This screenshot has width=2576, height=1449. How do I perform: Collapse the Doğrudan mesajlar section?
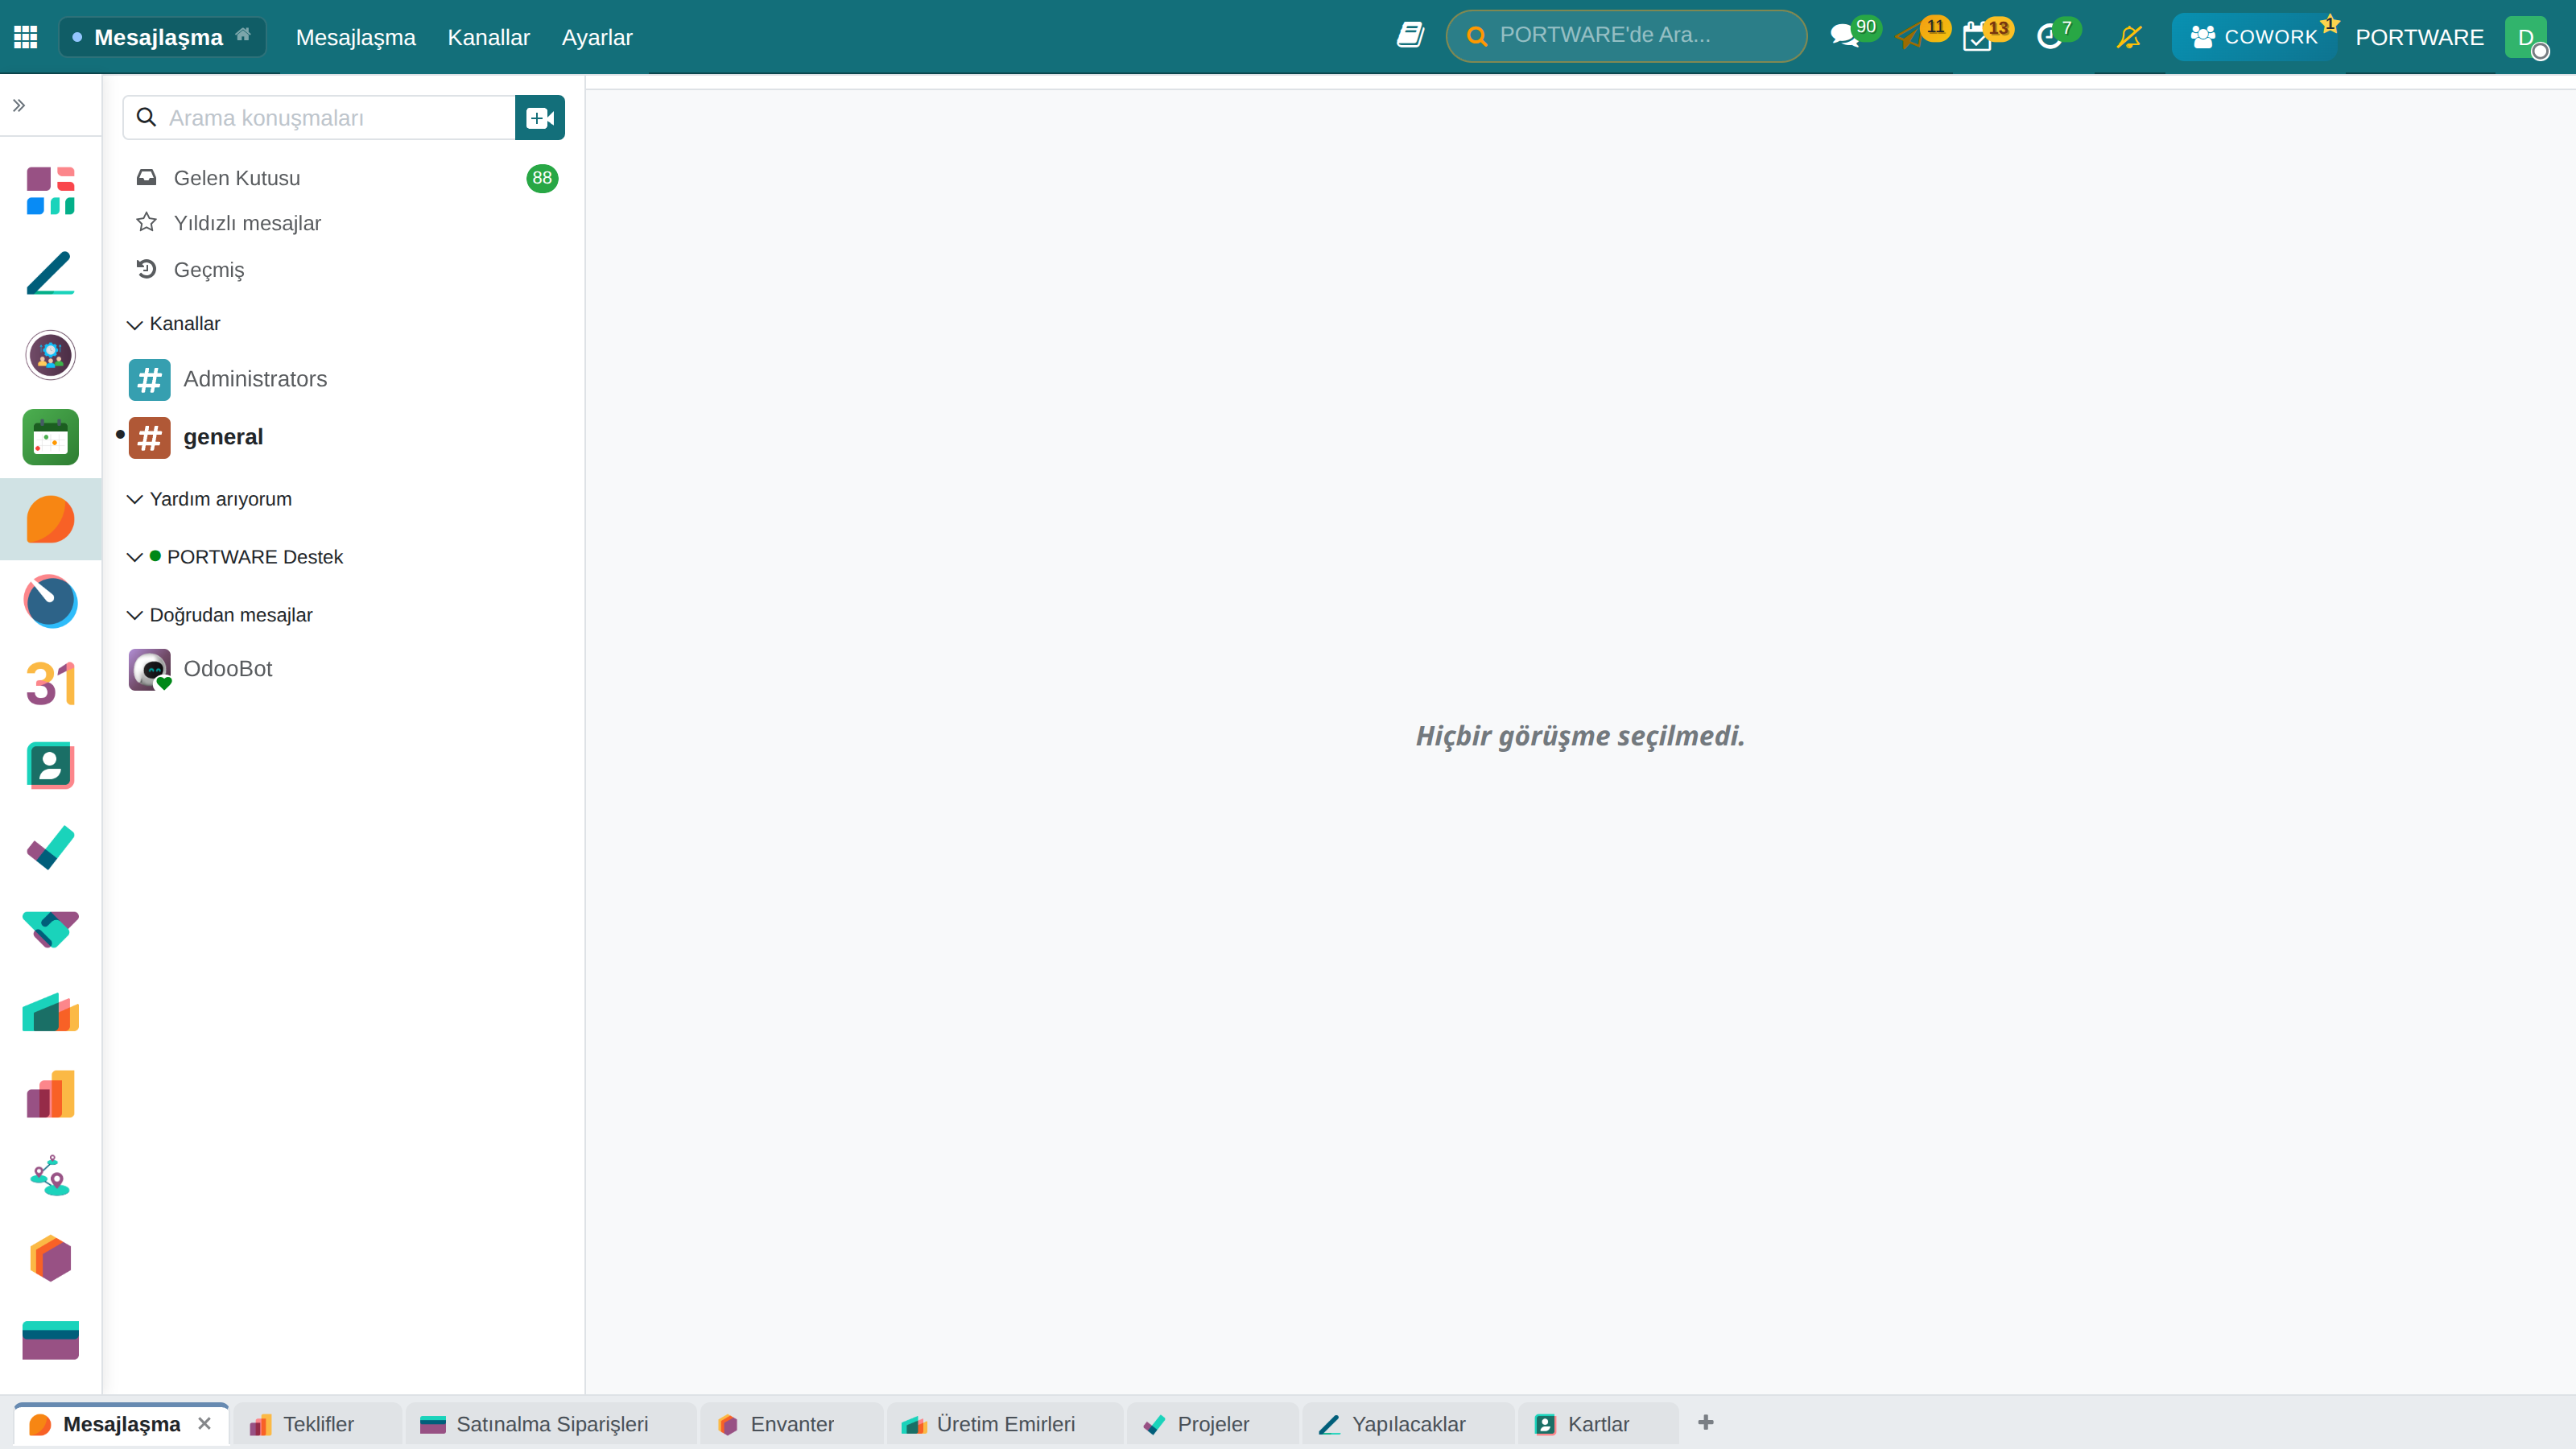pyautogui.click(x=220, y=615)
